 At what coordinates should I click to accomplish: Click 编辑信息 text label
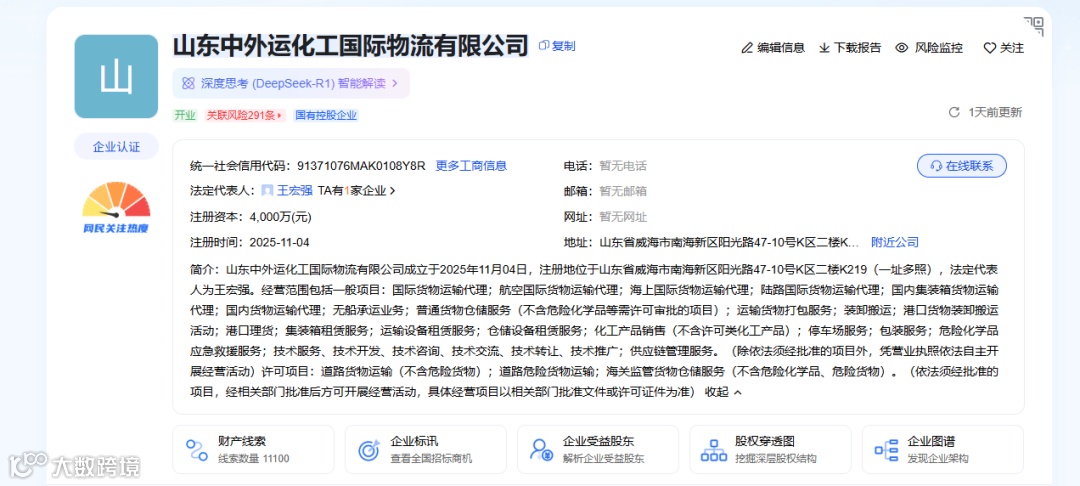pyautogui.click(x=781, y=48)
